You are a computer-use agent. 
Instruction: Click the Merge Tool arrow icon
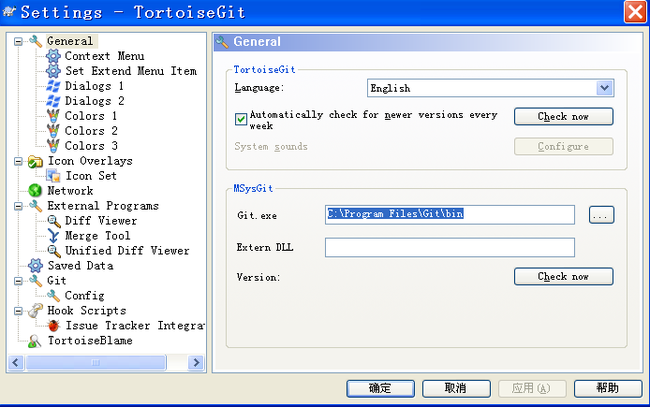pos(53,236)
